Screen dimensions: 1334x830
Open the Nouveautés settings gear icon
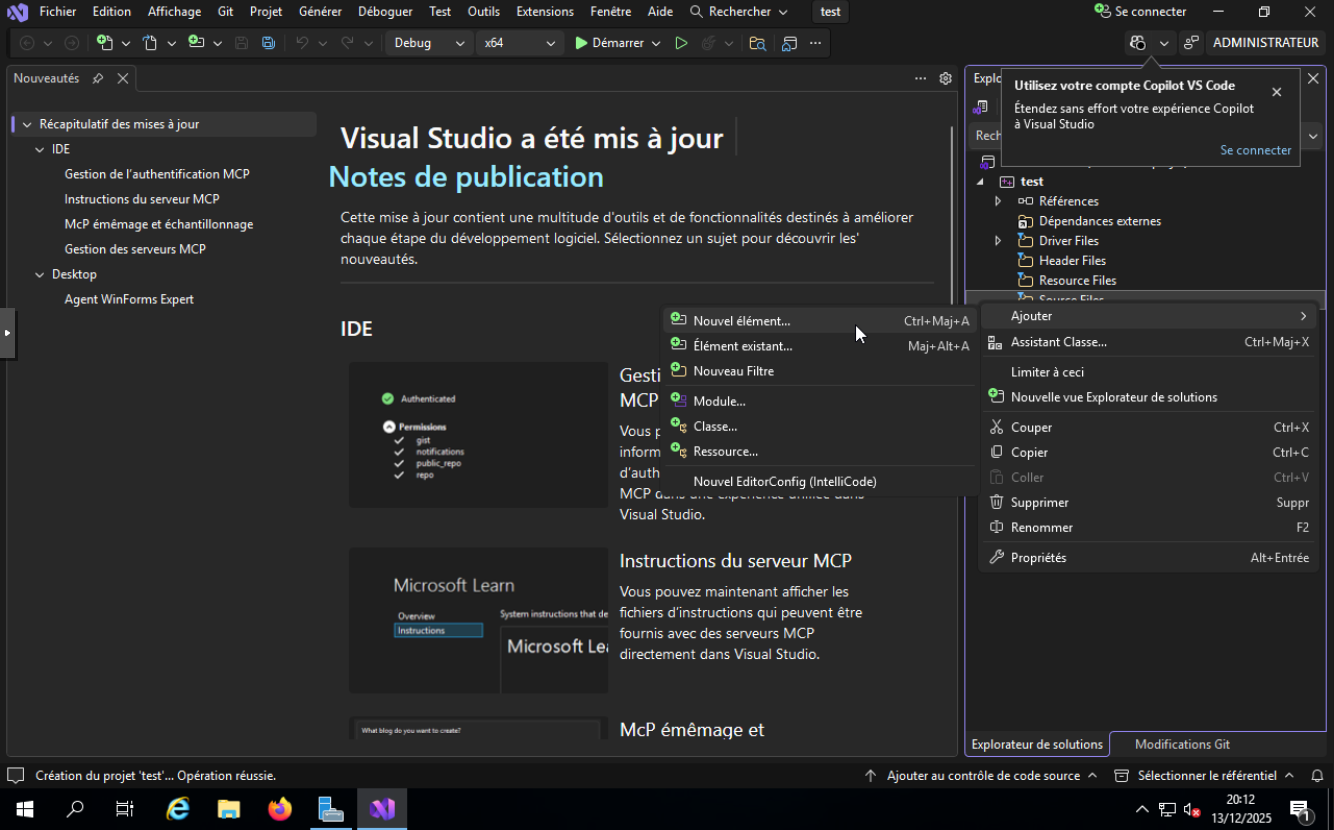pyautogui.click(x=945, y=78)
